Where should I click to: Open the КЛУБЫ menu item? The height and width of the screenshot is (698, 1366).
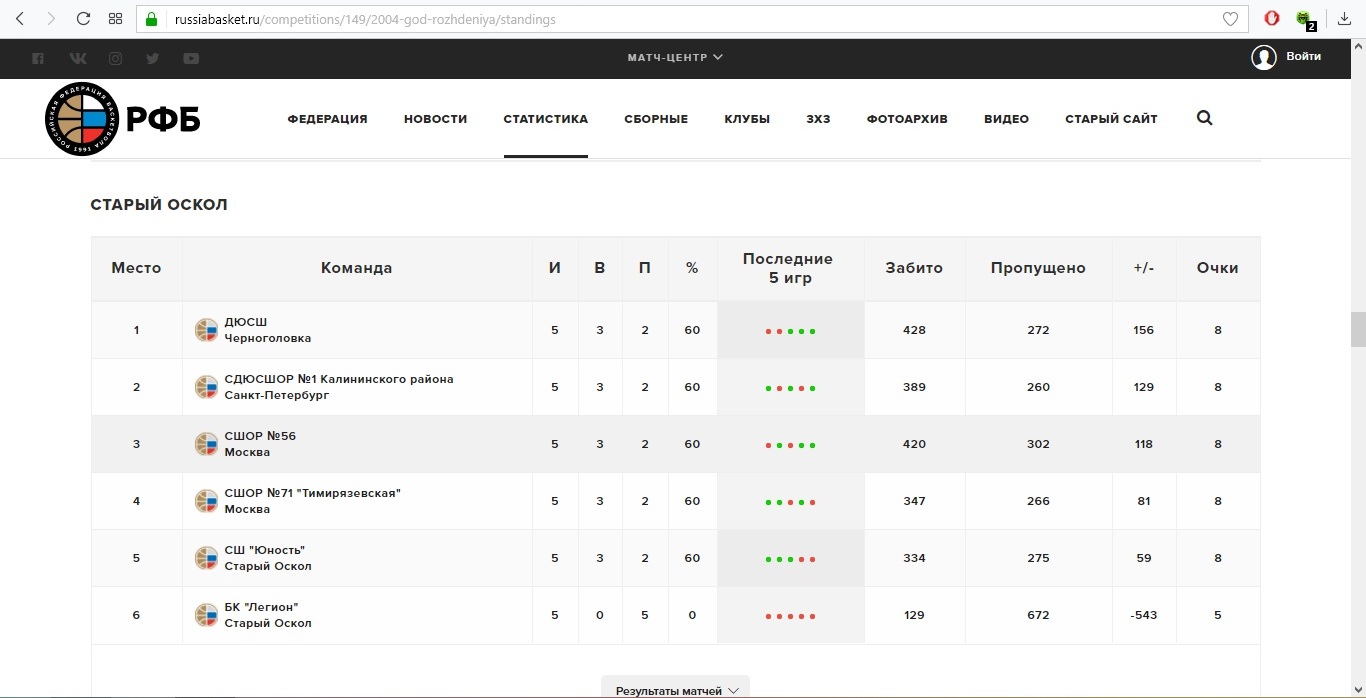(x=747, y=119)
